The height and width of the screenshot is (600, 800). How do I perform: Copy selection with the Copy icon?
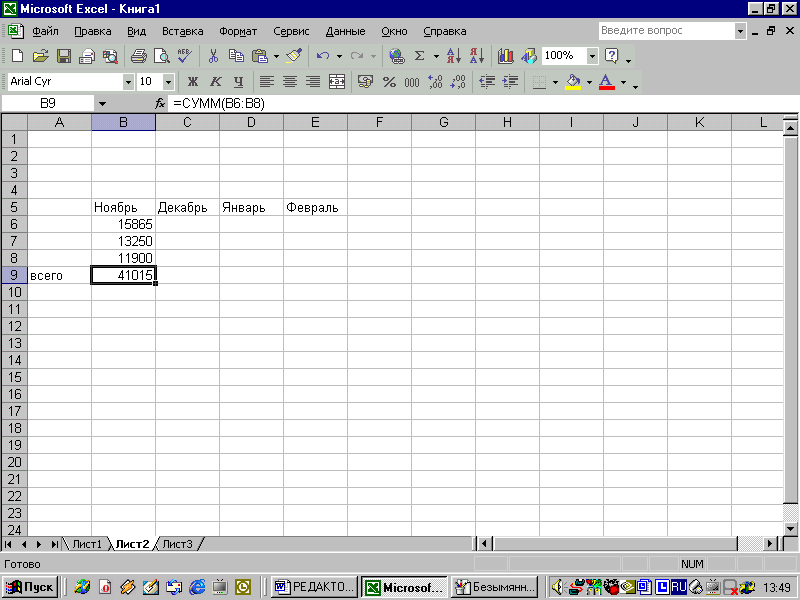[236, 56]
